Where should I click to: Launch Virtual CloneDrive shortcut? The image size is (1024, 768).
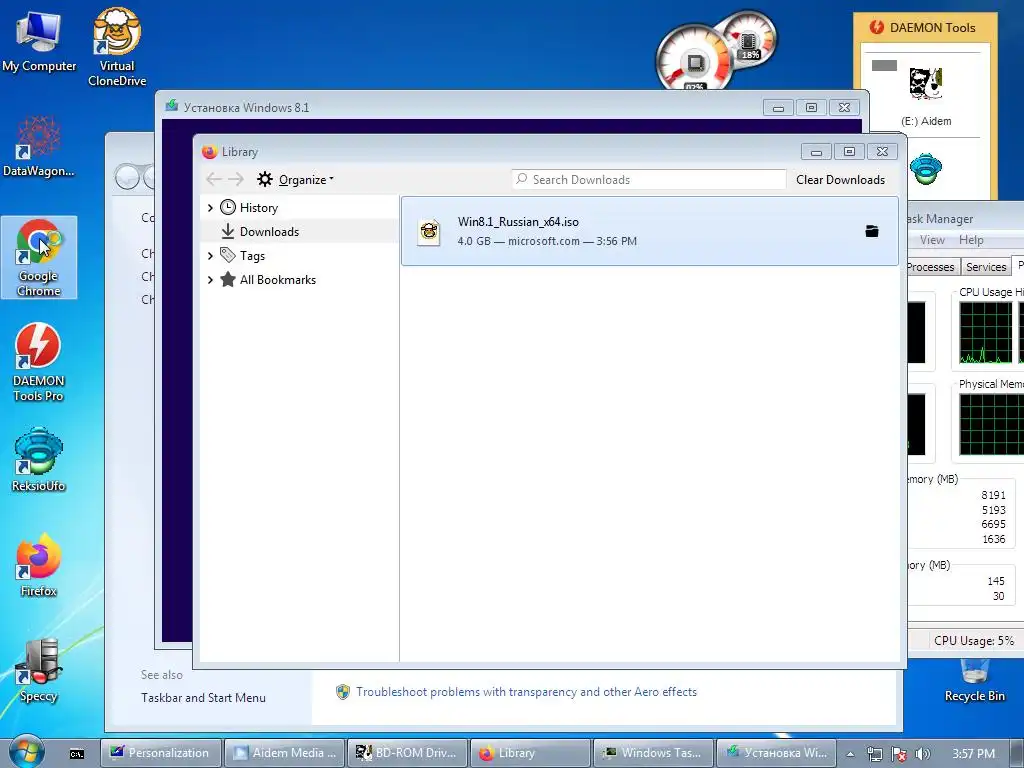point(117,46)
